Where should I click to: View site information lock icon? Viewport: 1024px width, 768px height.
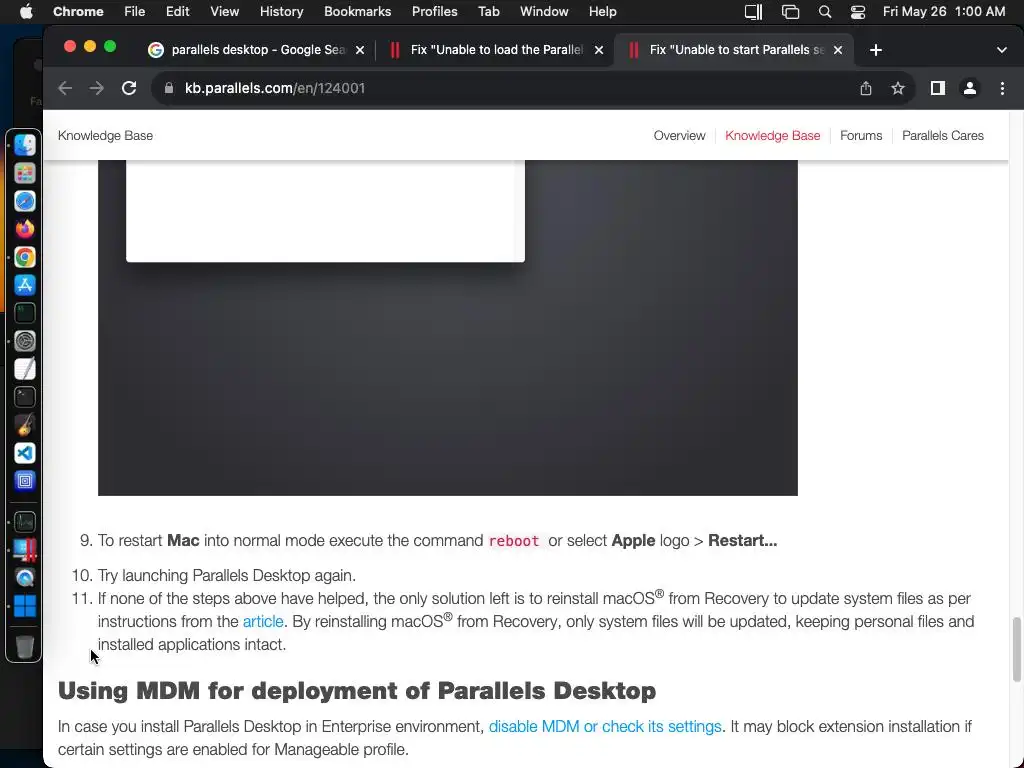click(168, 88)
